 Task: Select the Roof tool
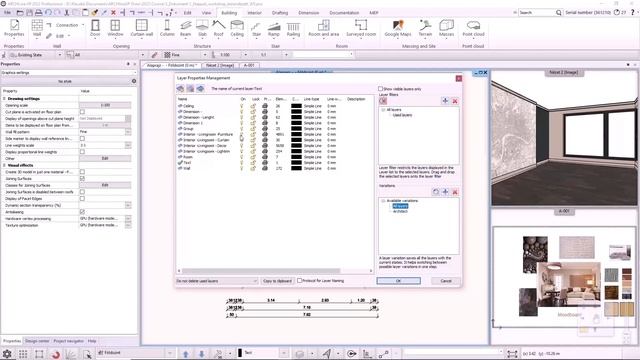point(219,28)
